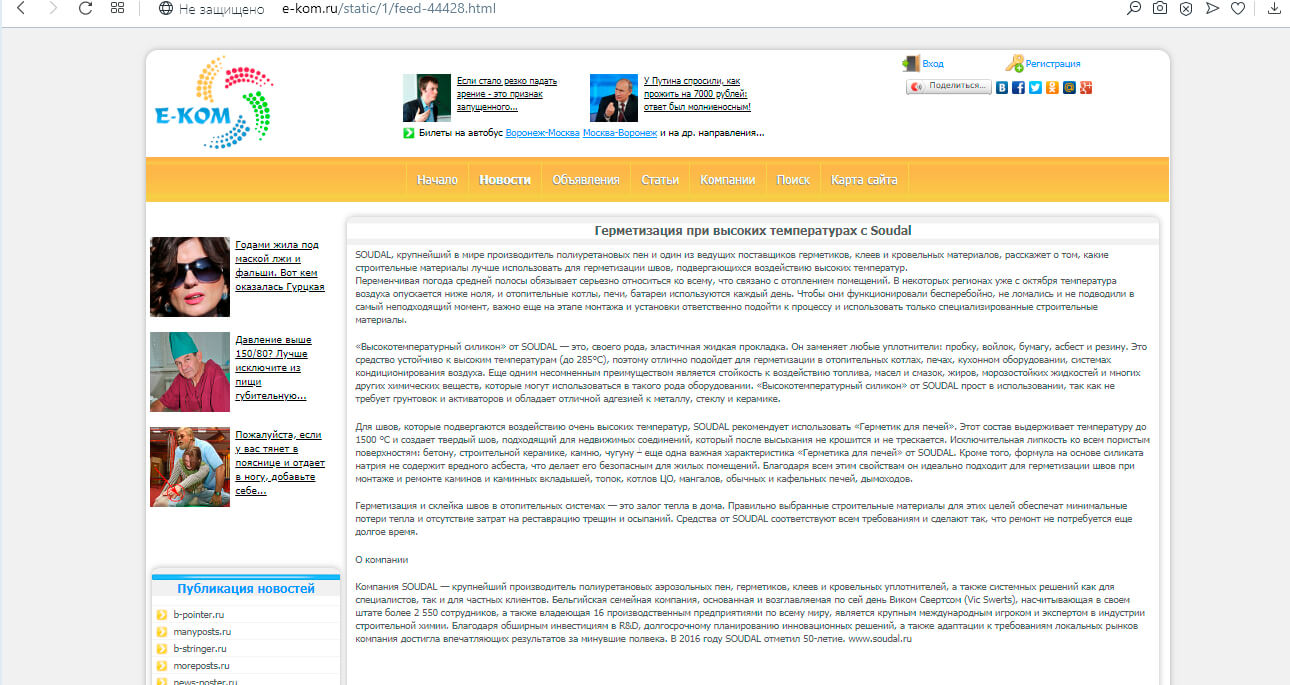This screenshot has height=685, width=1290.
Task: Open ad link about тянет в пояснице
Action: [x=280, y=463]
